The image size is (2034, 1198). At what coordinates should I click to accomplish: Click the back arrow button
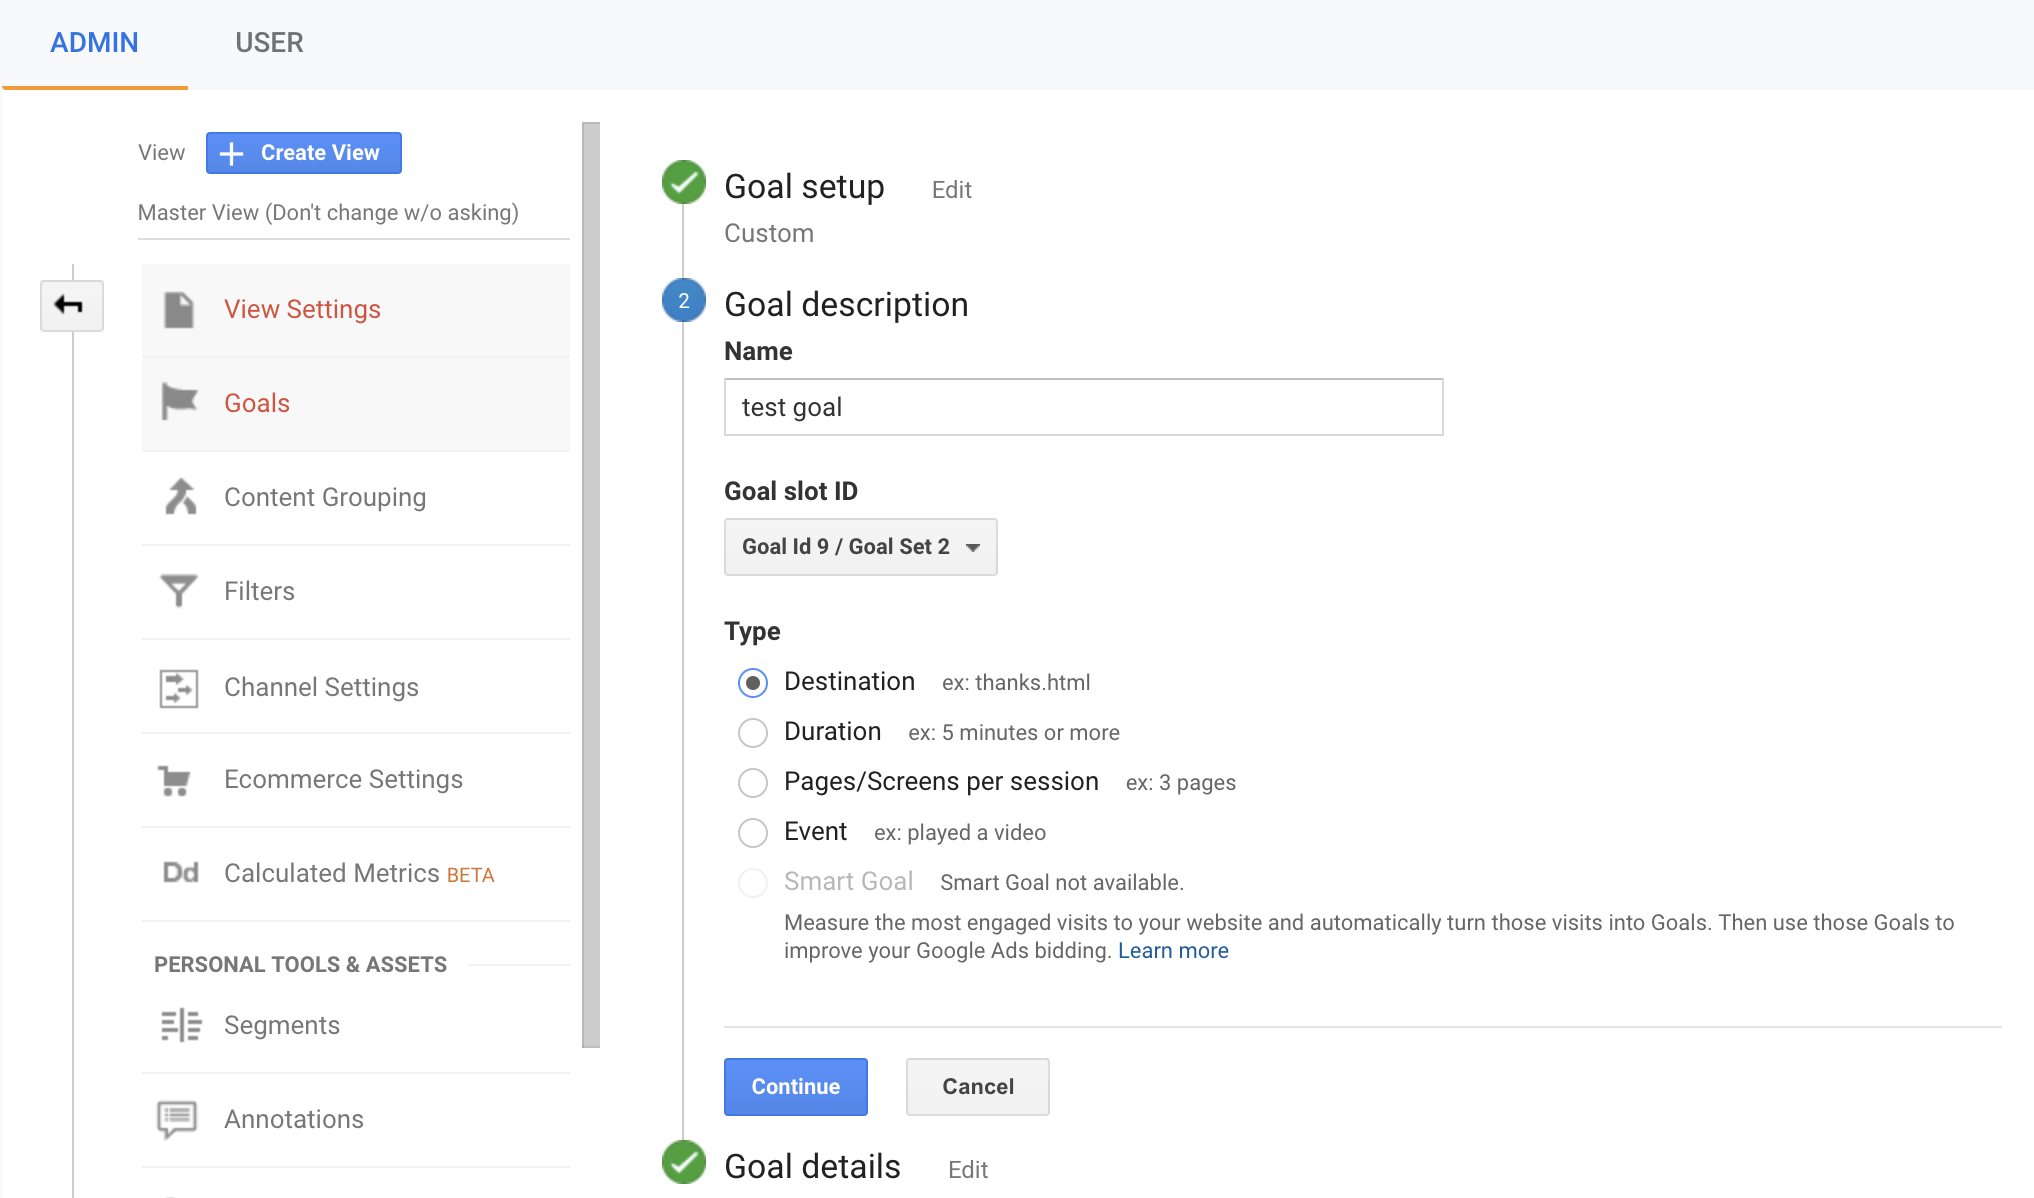(71, 306)
